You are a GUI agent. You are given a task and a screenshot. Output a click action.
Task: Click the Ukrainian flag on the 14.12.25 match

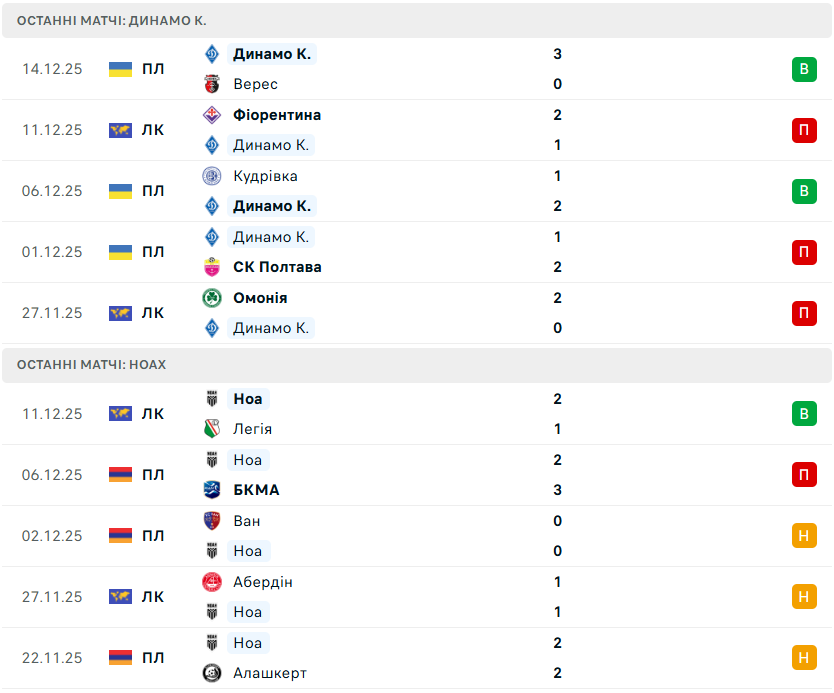coord(120,69)
